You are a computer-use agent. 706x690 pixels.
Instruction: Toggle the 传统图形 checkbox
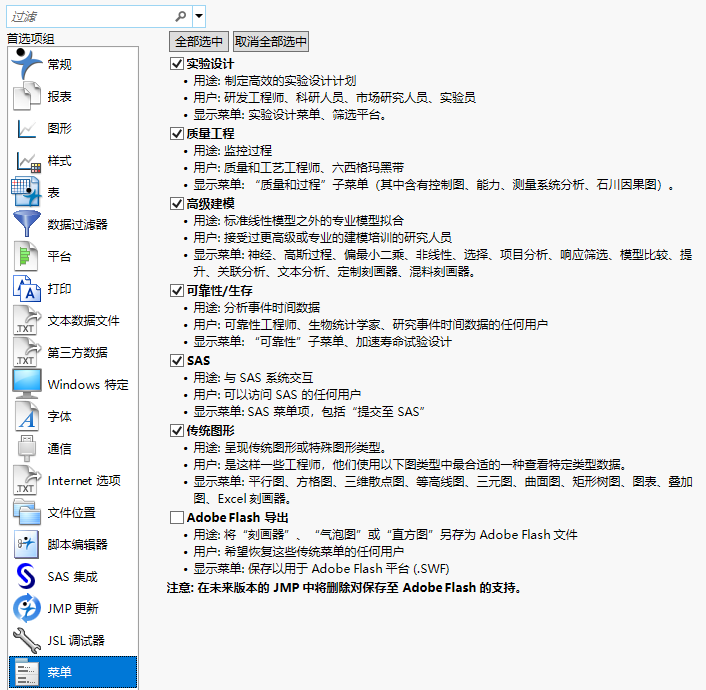(176, 431)
